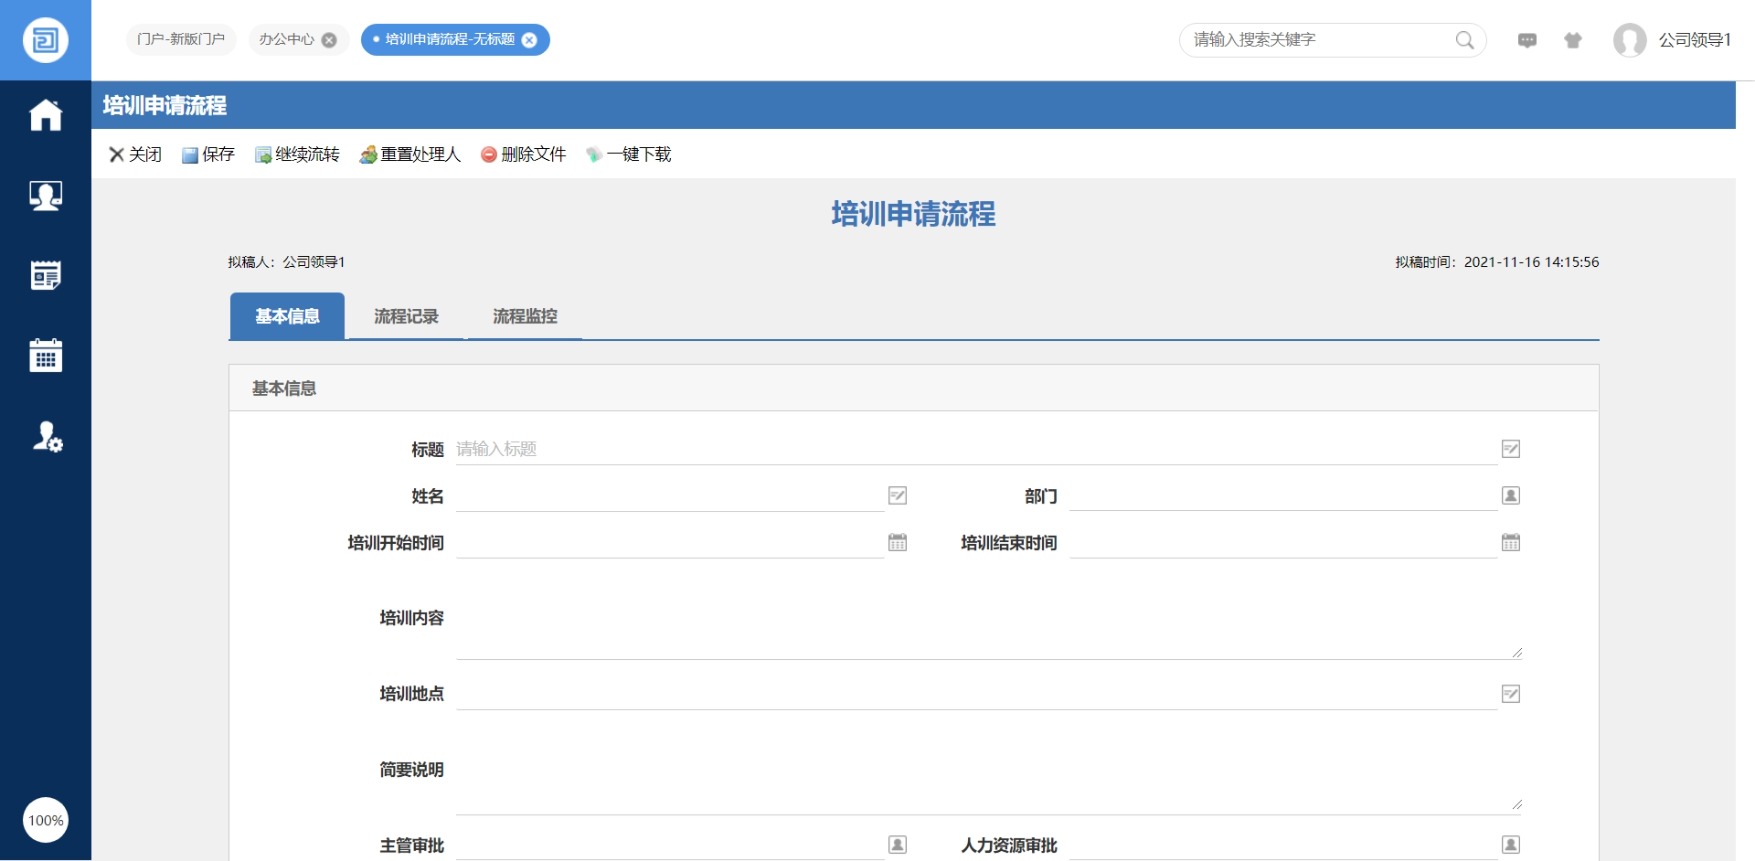
Task: Click the 基本信息 section header
Action: [913, 388]
